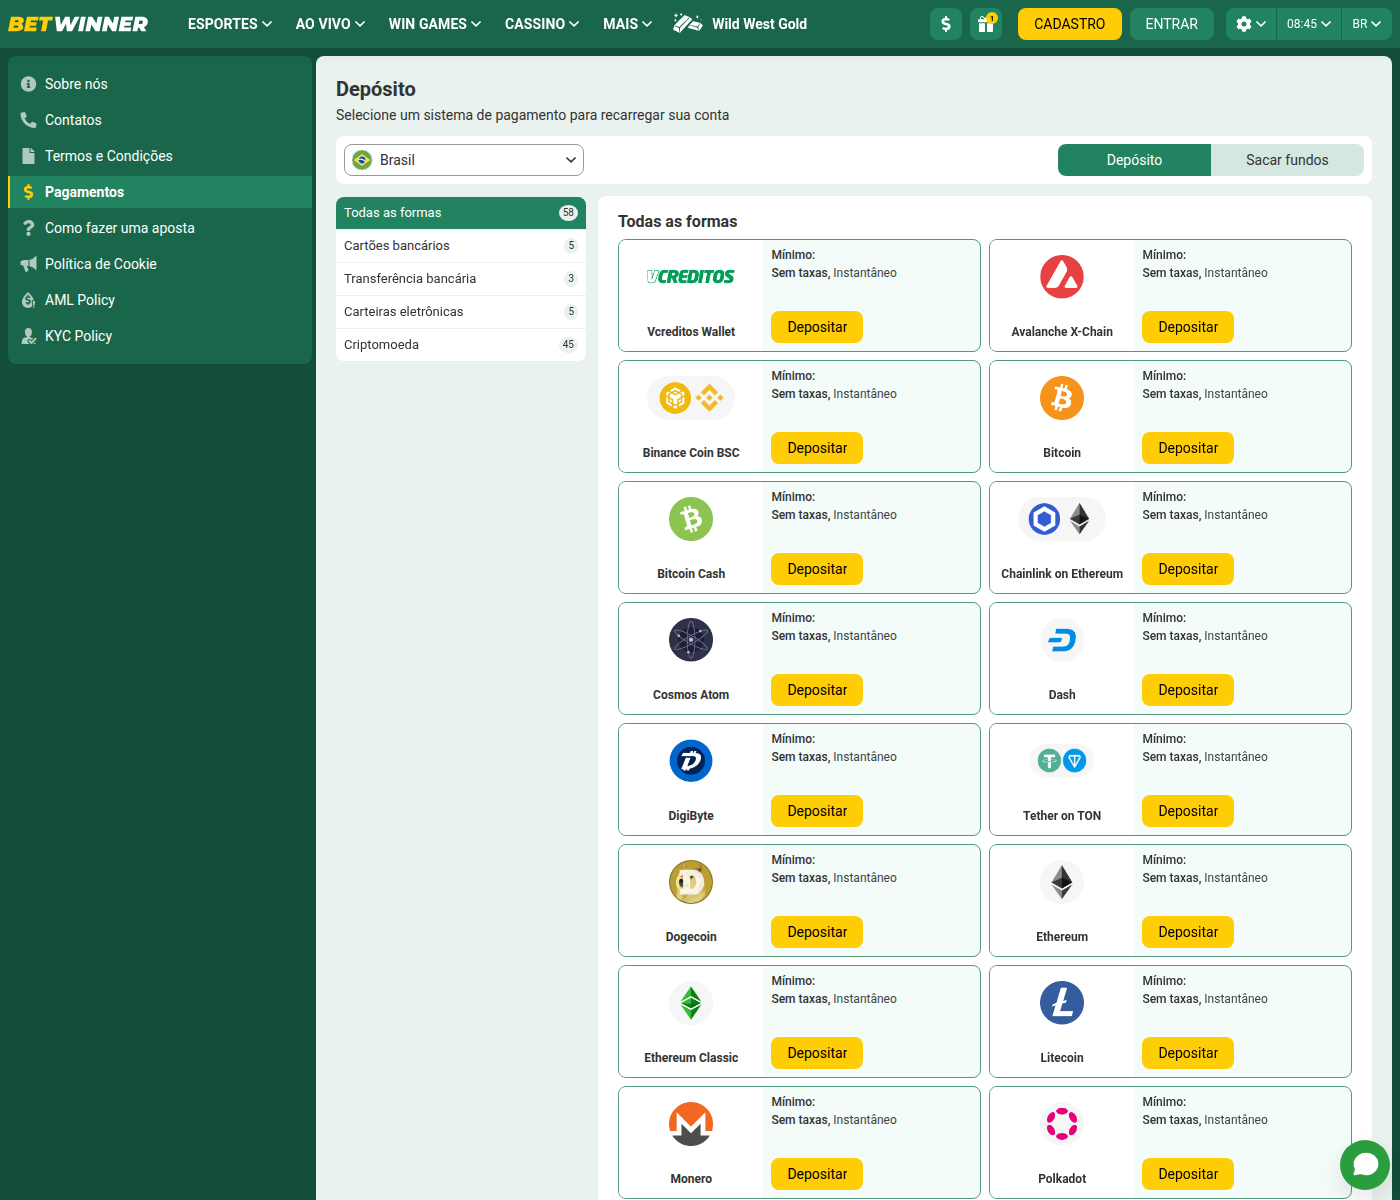
Task: Click the Política de Cookie megaphone icon
Action: tap(29, 264)
